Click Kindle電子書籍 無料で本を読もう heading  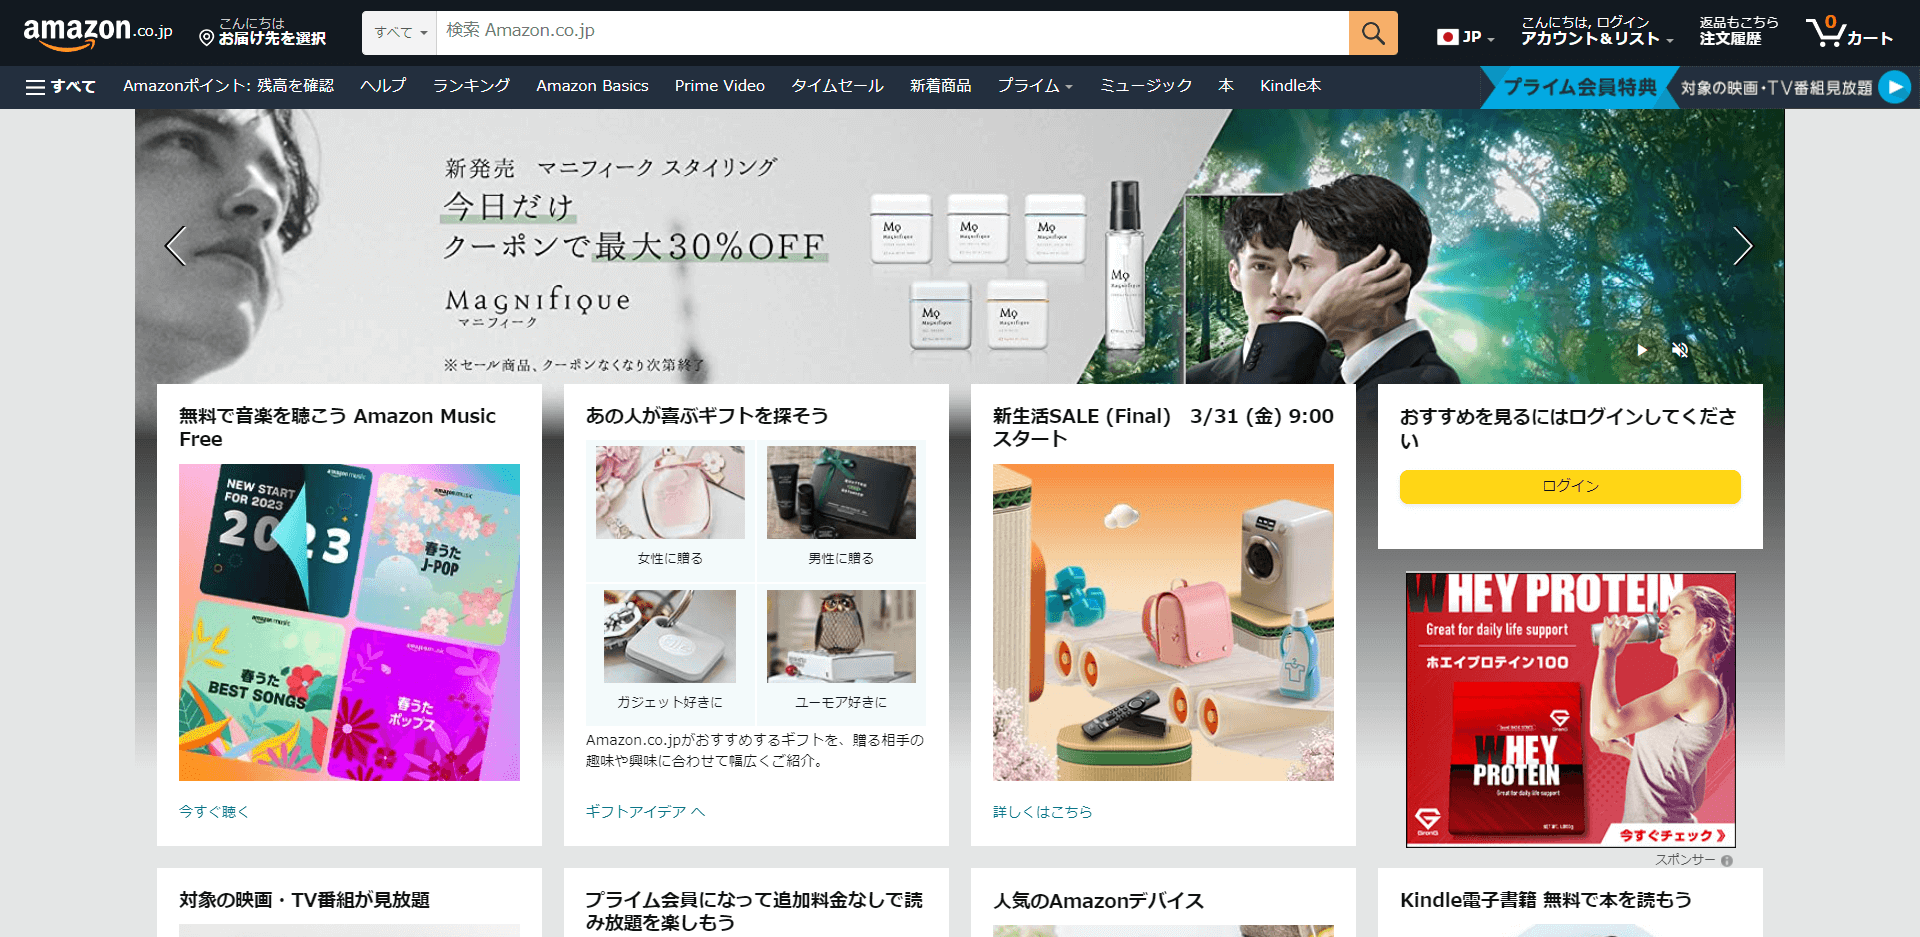tap(1546, 900)
